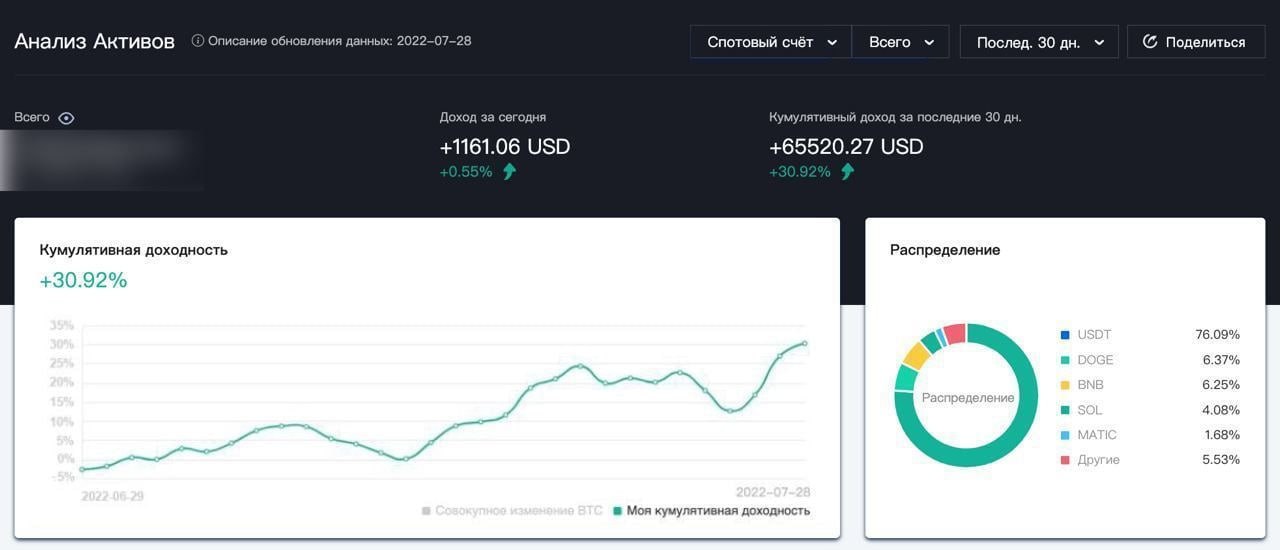The height and width of the screenshot is (550, 1280).
Task: Open the Спотовый счёт dropdown
Action: coord(771,42)
